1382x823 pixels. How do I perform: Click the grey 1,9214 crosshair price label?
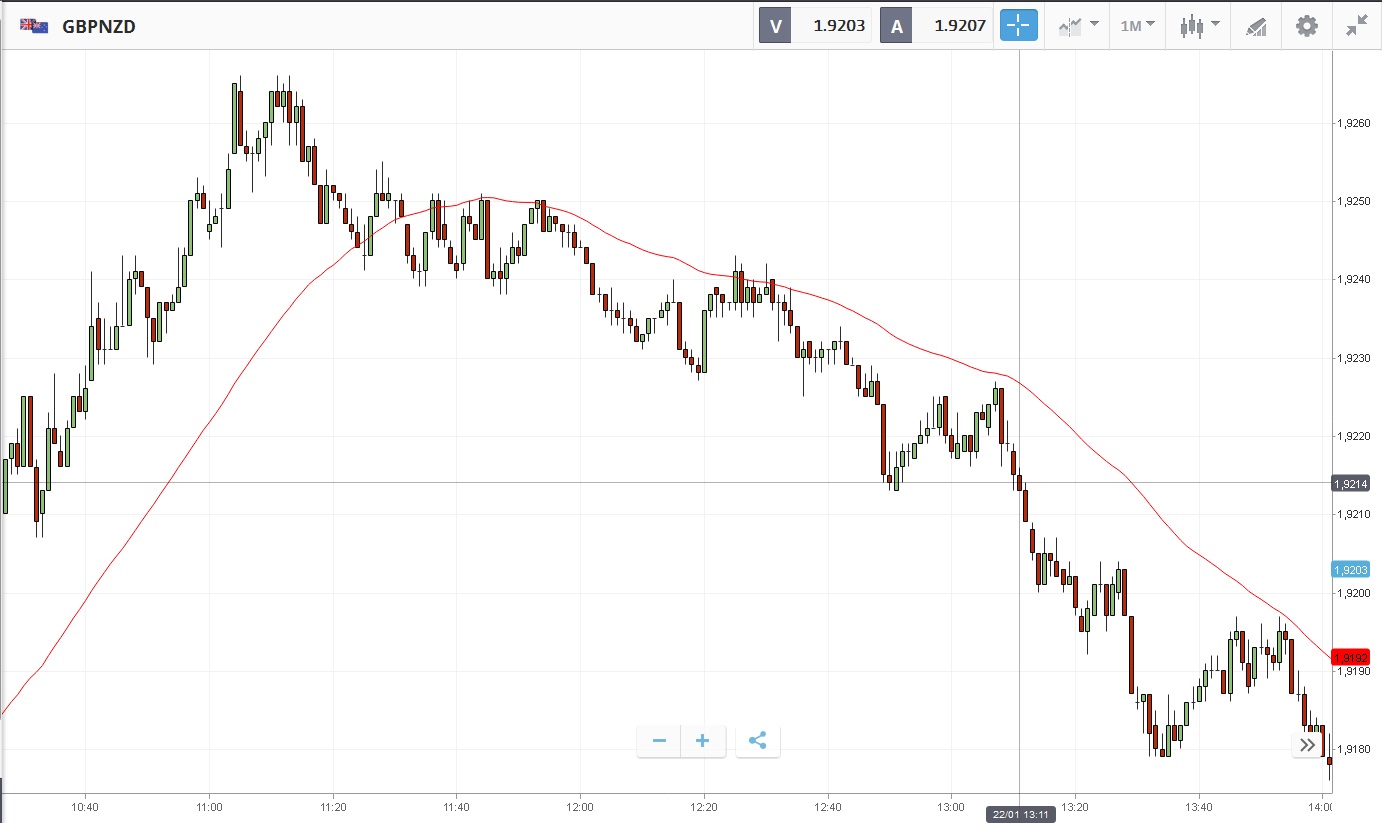pos(1350,483)
